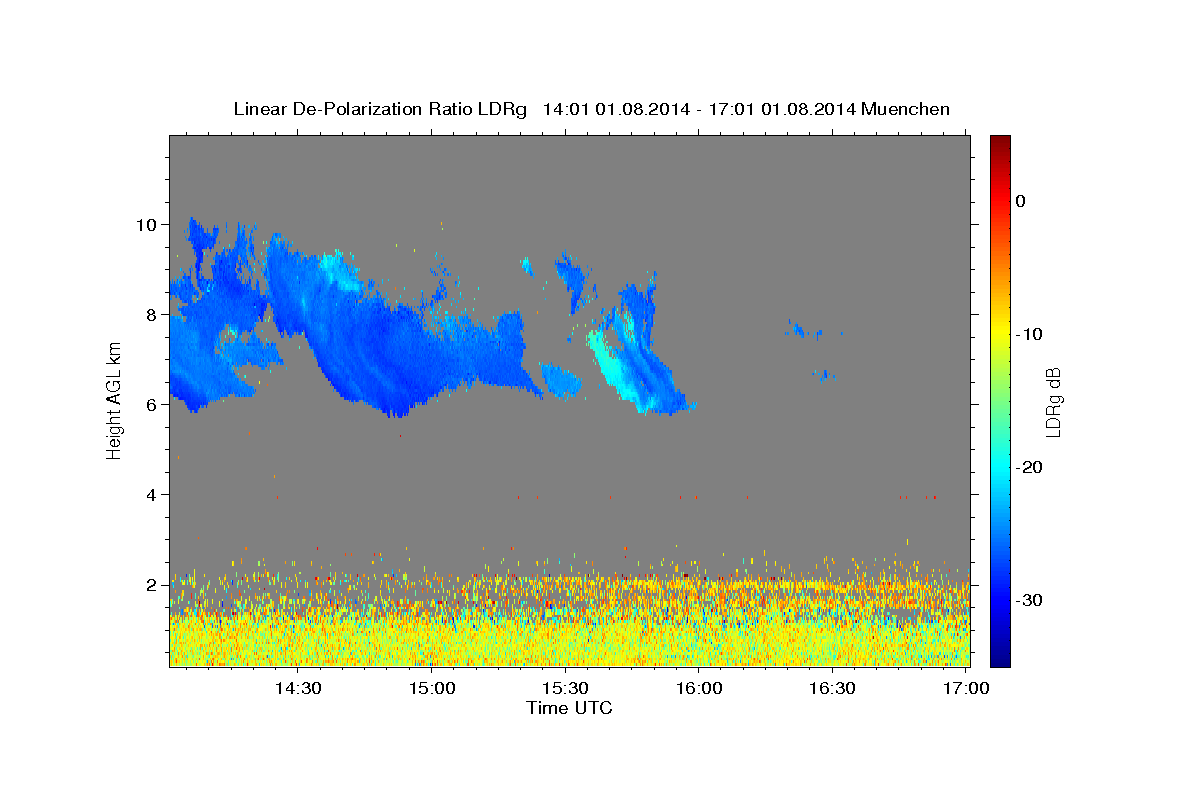Click the 'LDRg dB' colorbar label
This screenshot has width=1200, height=800.
pyautogui.click(x=1052, y=402)
